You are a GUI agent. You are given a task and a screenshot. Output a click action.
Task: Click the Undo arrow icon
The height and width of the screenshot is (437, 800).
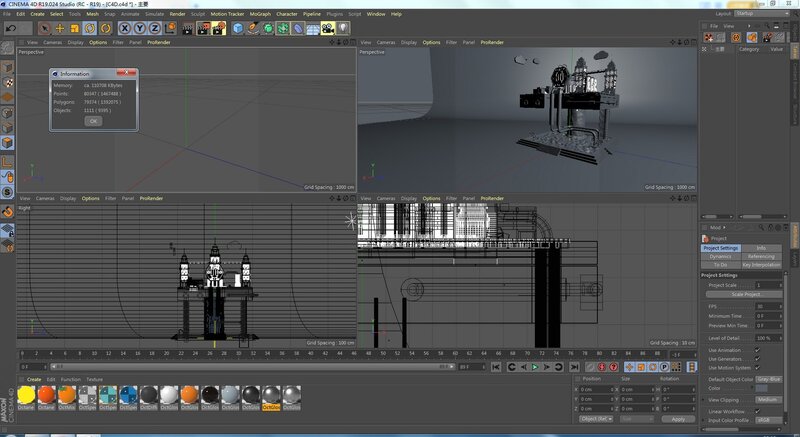pyautogui.click(x=11, y=28)
